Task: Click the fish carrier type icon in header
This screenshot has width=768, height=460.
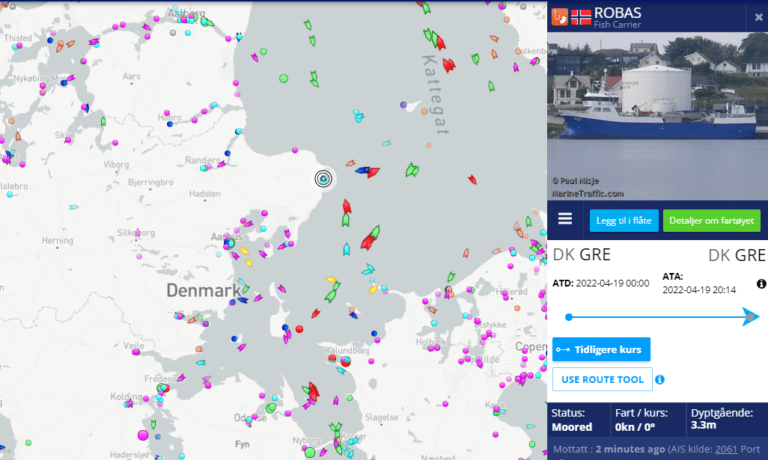Action: 560,17
